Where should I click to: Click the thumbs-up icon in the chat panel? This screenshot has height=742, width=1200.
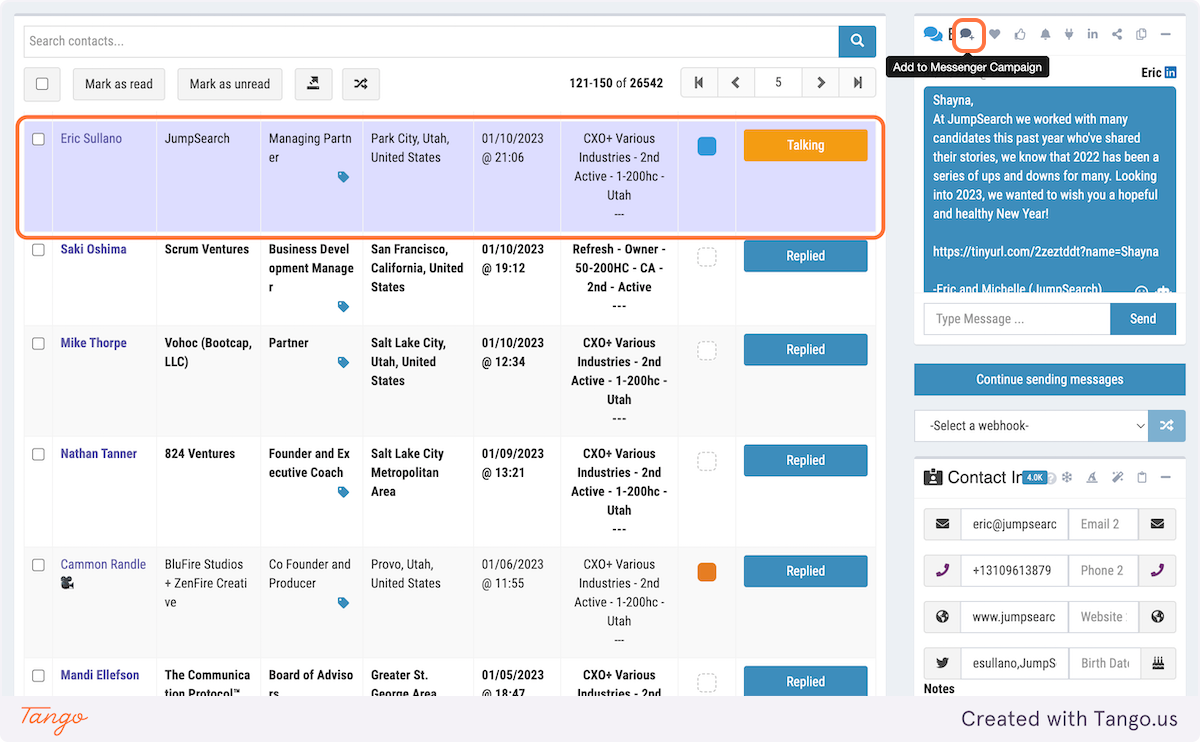coord(1020,34)
